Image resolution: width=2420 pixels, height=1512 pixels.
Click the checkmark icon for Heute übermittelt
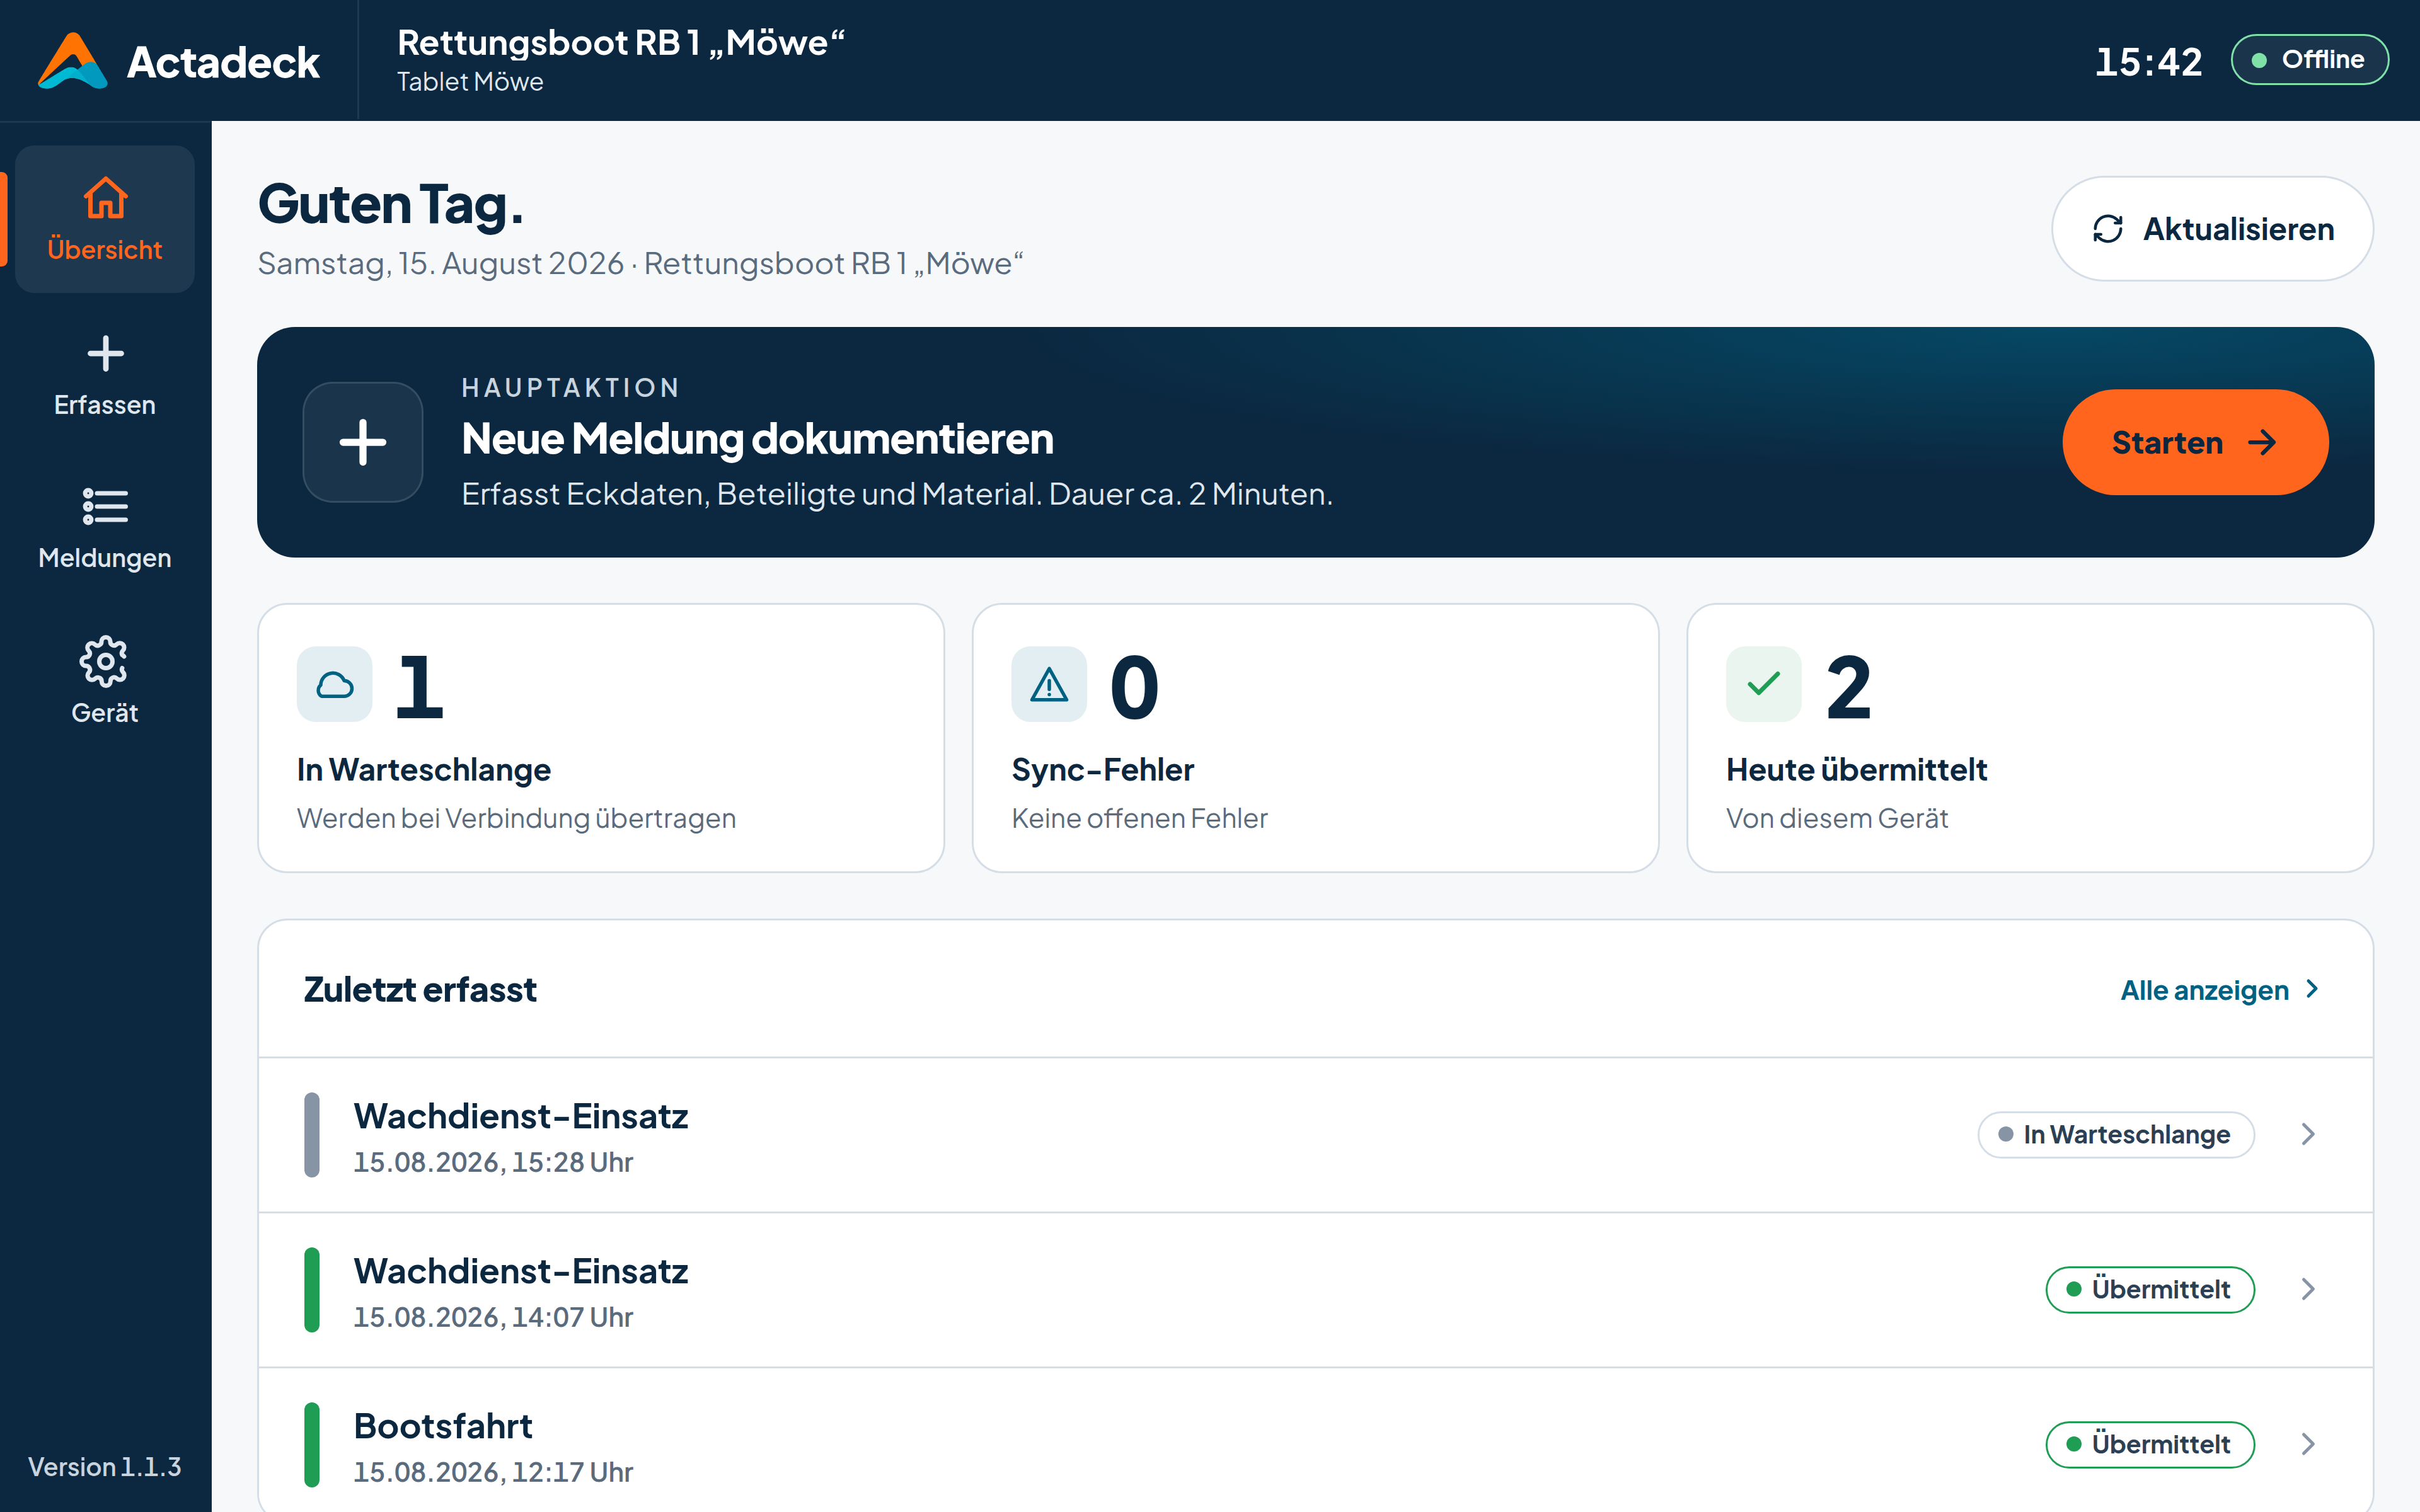tap(1763, 685)
